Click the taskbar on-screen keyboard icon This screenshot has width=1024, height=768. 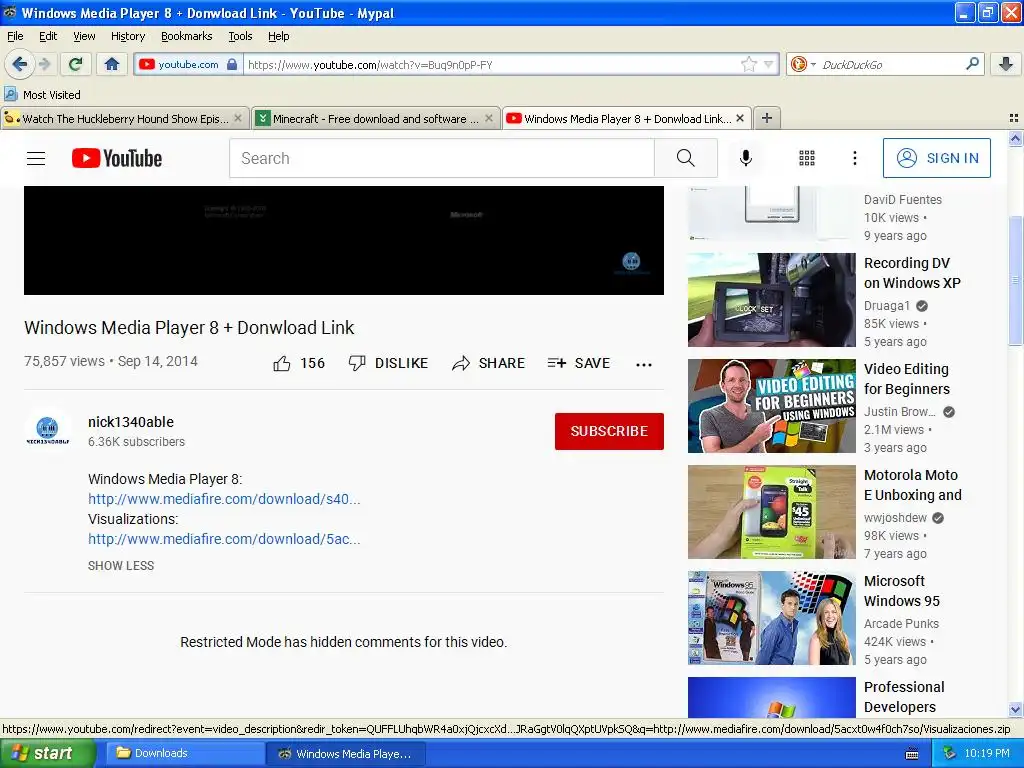912,754
